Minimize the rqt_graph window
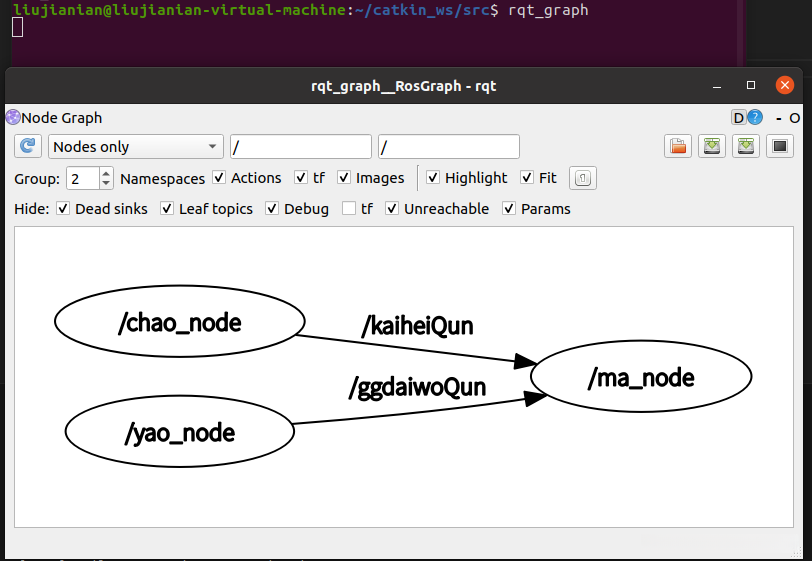Viewport: 812px width, 561px height. (717, 86)
